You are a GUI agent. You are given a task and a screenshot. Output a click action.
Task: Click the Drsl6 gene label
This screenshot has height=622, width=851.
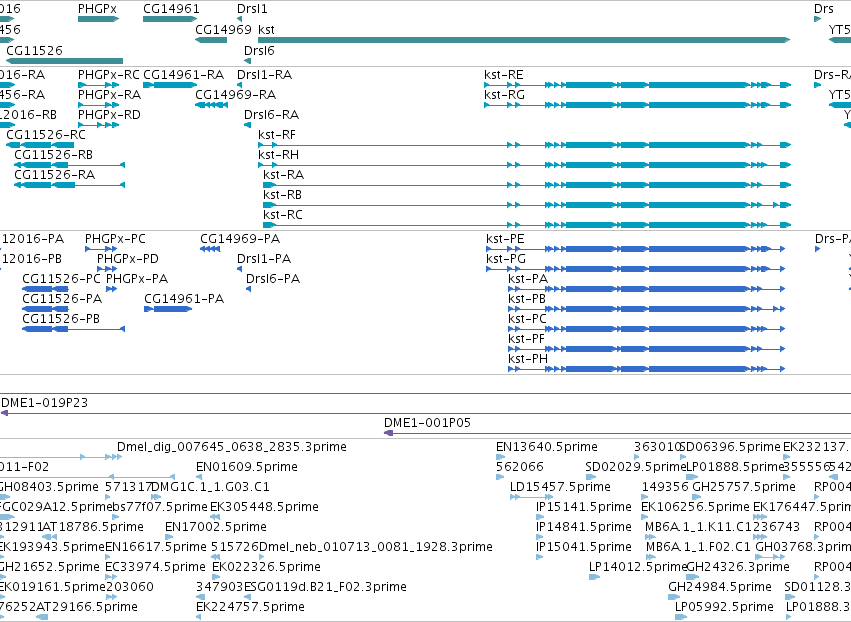(259, 50)
